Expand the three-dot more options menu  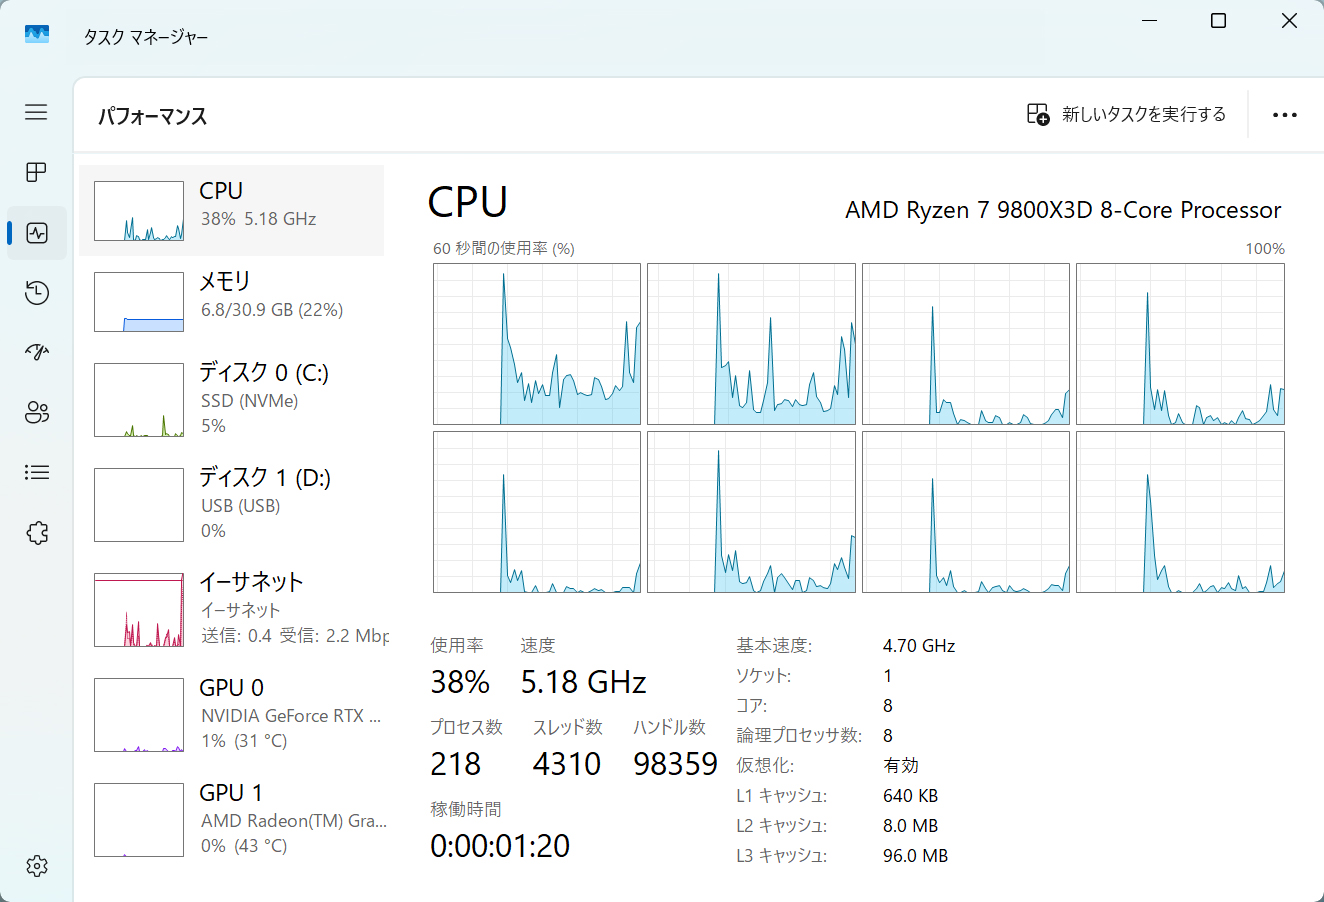(1285, 115)
